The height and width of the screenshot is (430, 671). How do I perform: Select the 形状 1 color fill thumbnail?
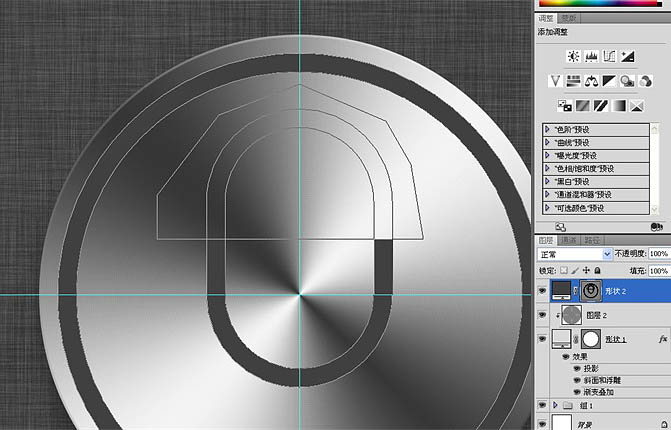(561, 339)
